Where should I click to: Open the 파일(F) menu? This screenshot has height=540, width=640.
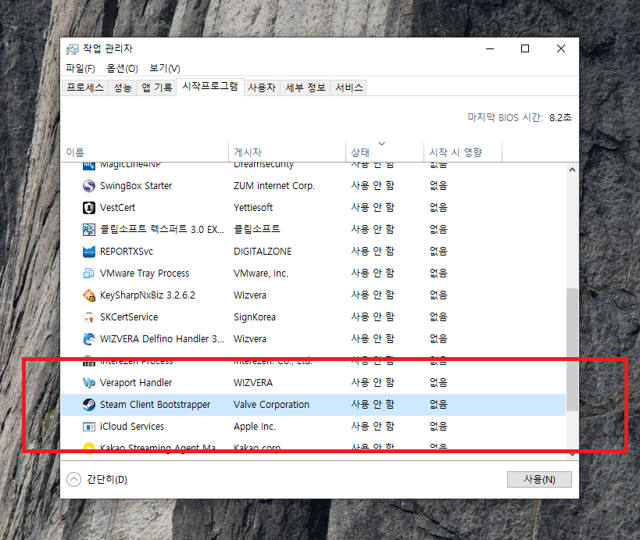(x=80, y=68)
